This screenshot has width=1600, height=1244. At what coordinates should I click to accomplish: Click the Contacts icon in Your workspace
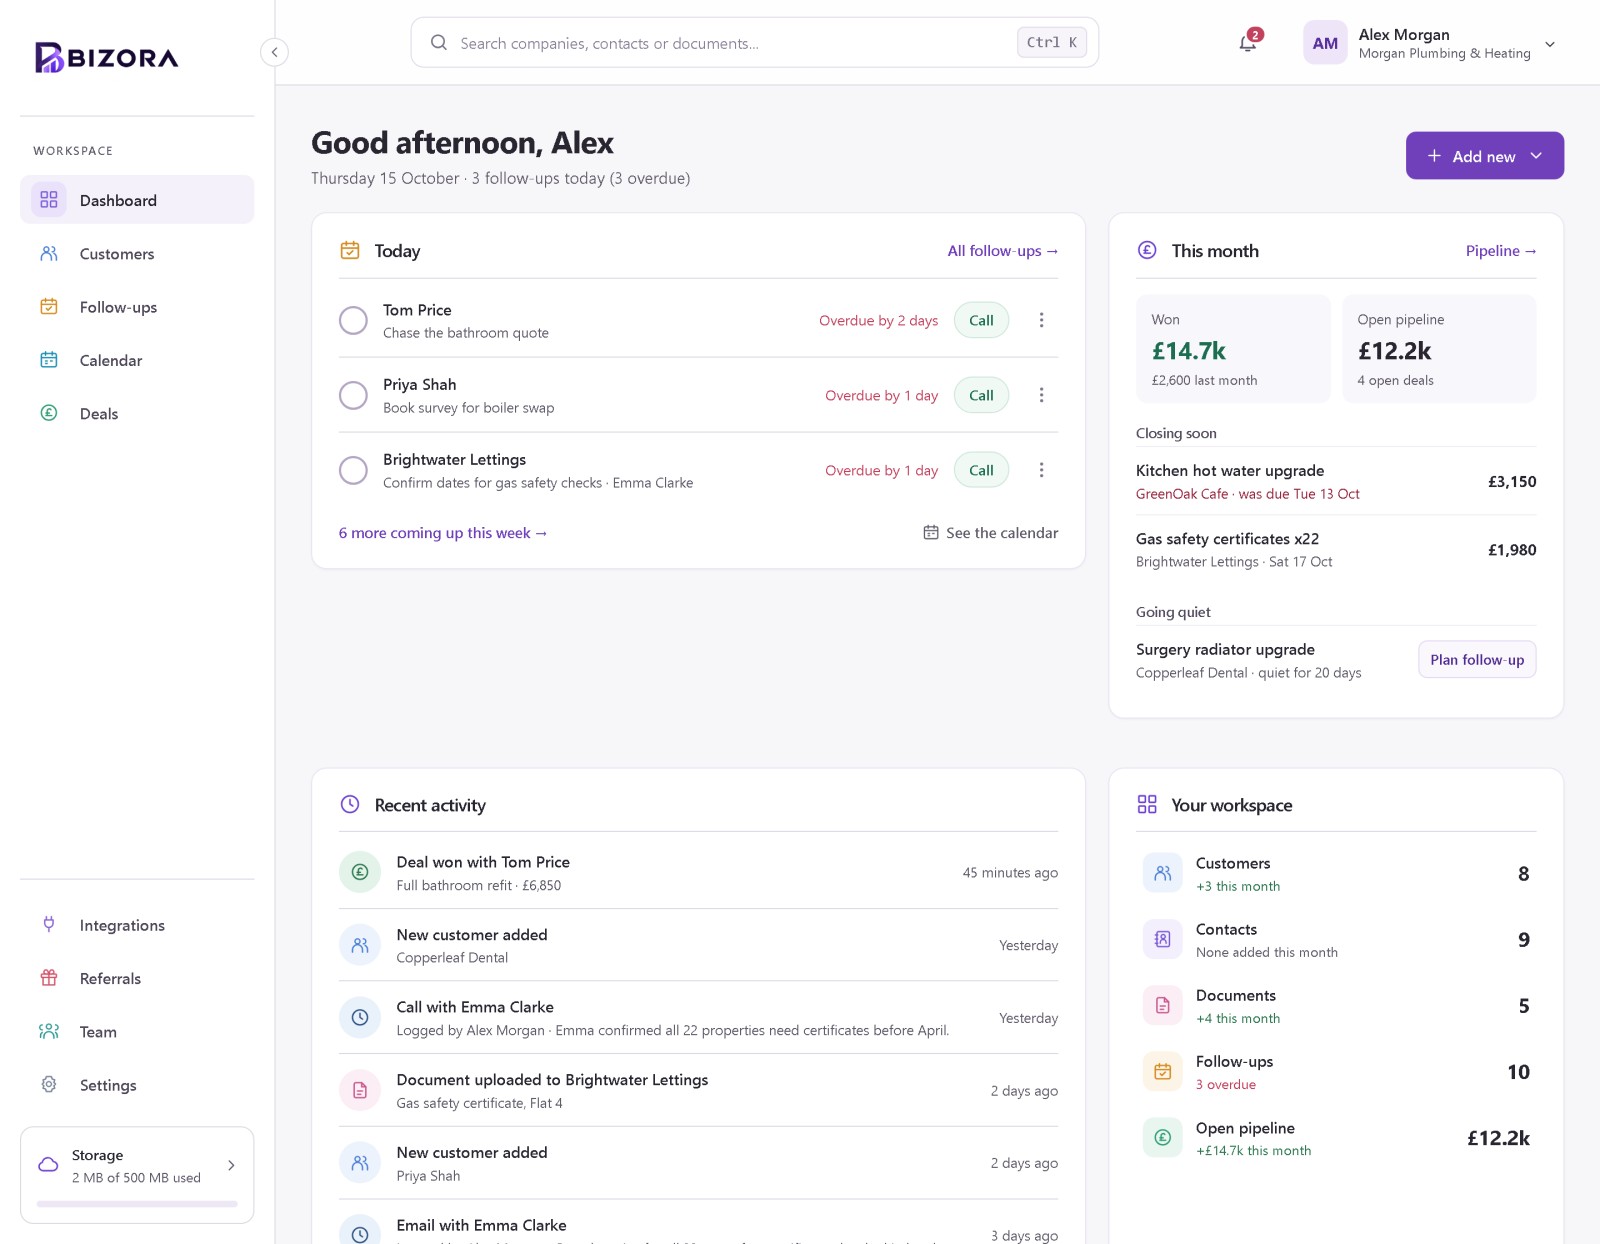(1162, 939)
